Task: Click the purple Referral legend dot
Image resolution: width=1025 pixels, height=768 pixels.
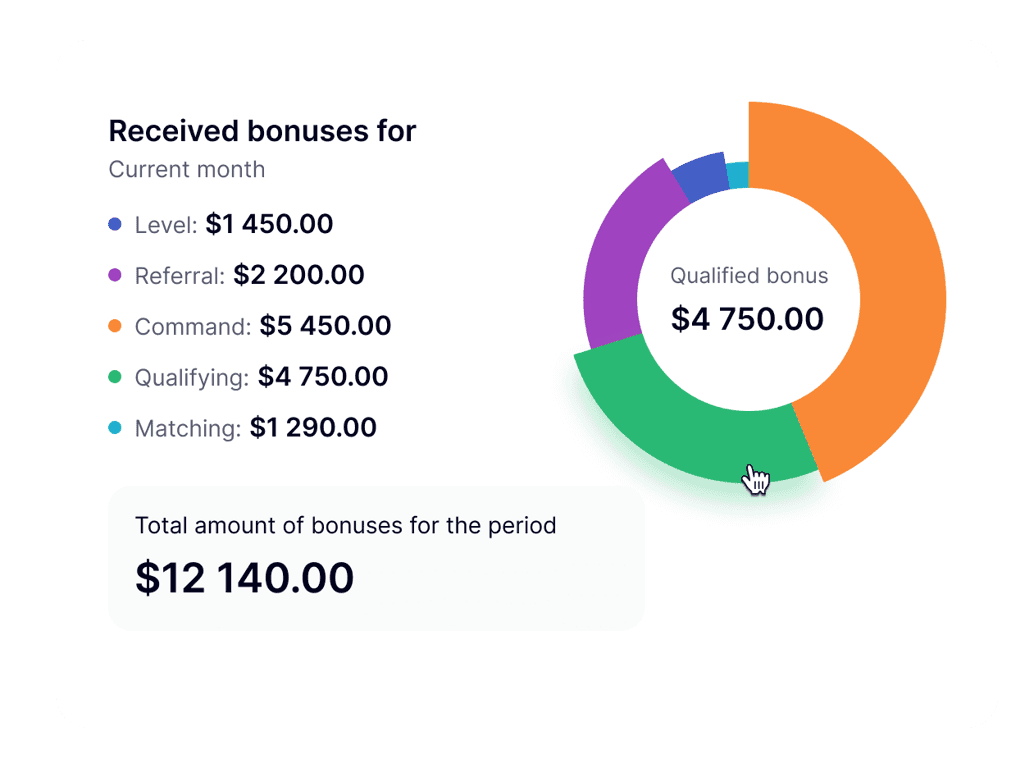Action: (115, 275)
